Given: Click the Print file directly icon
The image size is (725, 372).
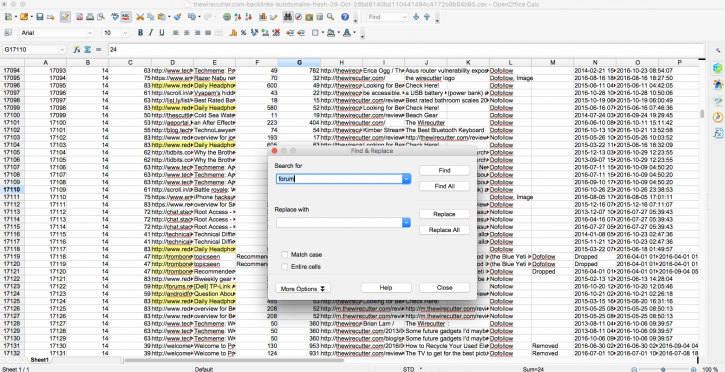Looking at the screenshot, I should point(90,17).
